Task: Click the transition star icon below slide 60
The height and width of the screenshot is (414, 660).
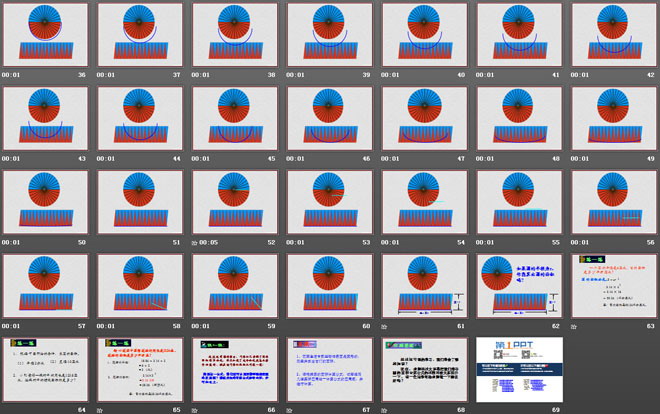Action: tap(291, 326)
